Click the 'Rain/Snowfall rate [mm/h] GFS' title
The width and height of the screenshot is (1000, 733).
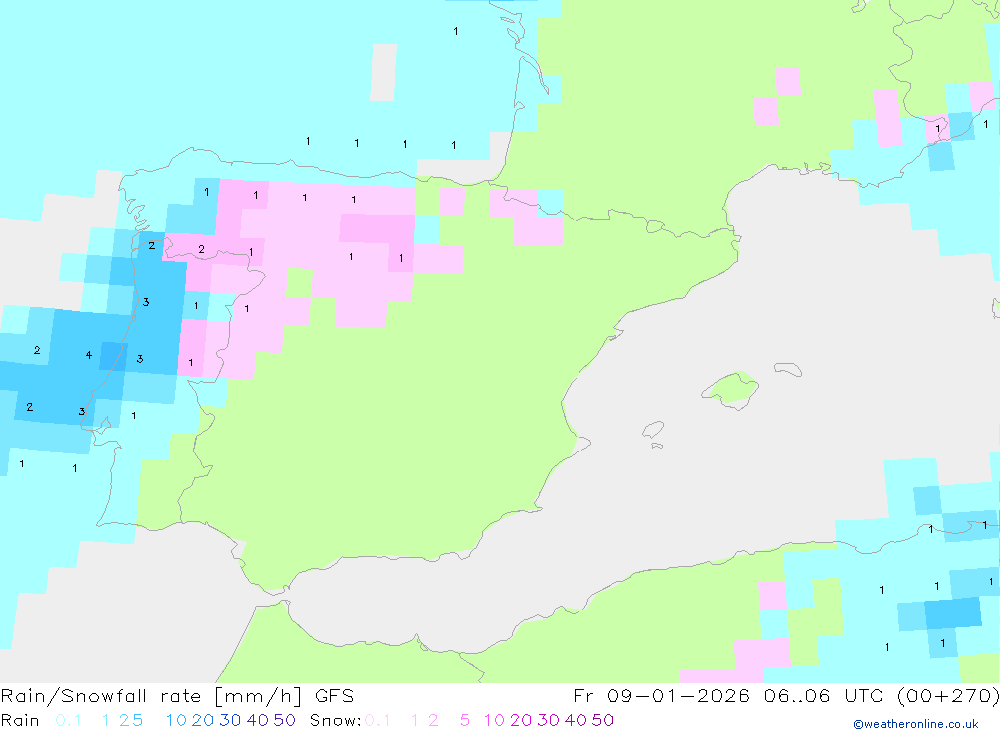pyautogui.click(x=177, y=696)
